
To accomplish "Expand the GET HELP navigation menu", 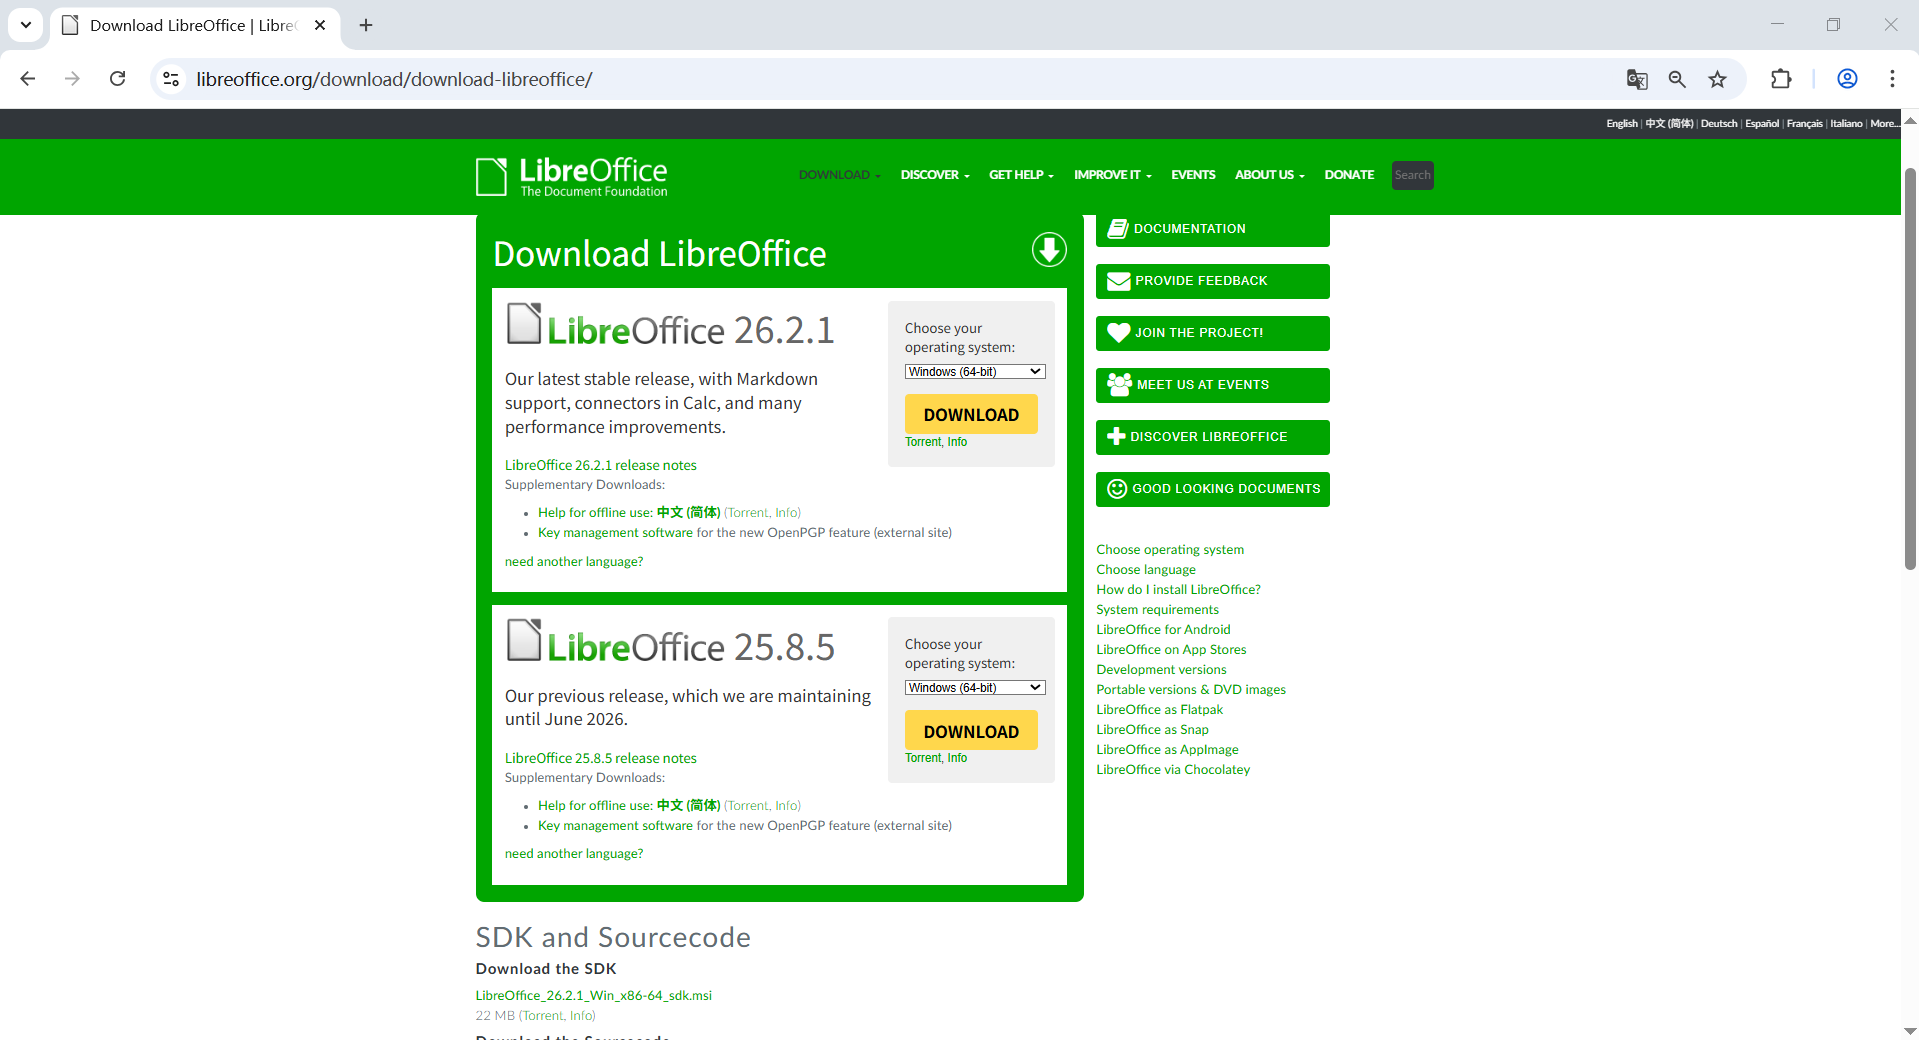I will (1021, 175).
